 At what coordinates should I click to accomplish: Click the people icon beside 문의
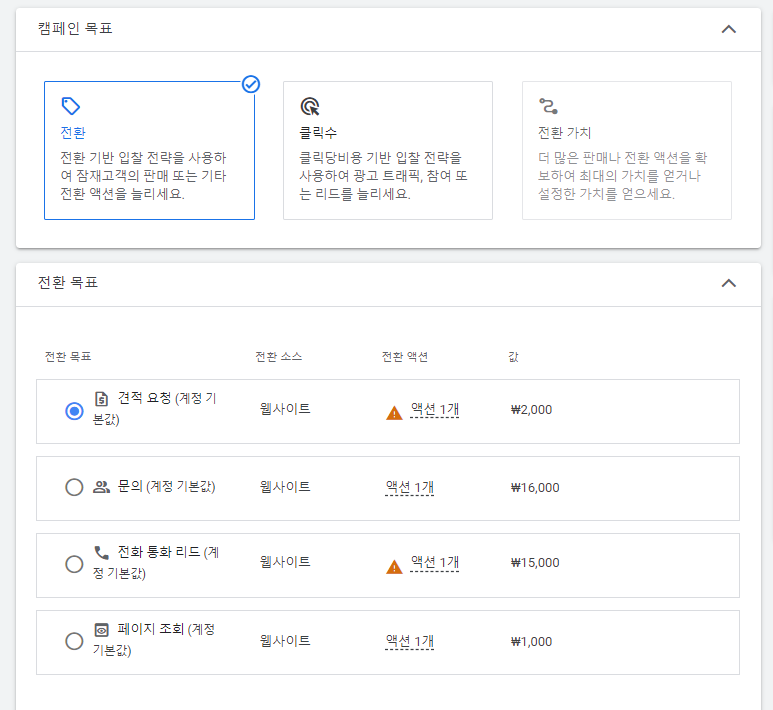tap(102, 487)
